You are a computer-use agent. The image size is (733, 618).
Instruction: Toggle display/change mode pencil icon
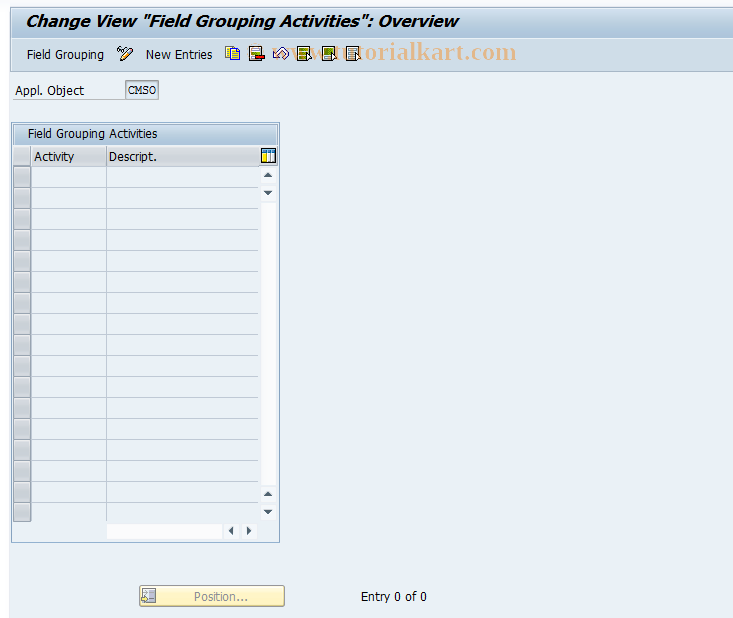tap(125, 54)
